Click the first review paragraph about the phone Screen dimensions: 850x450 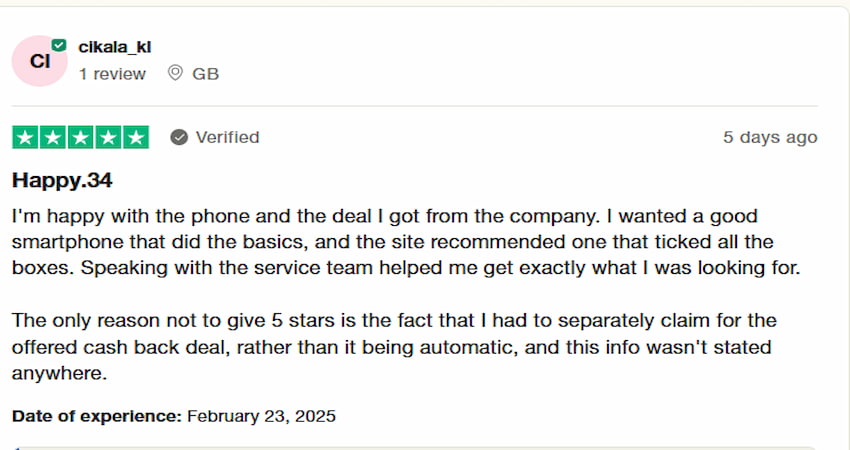390,242
